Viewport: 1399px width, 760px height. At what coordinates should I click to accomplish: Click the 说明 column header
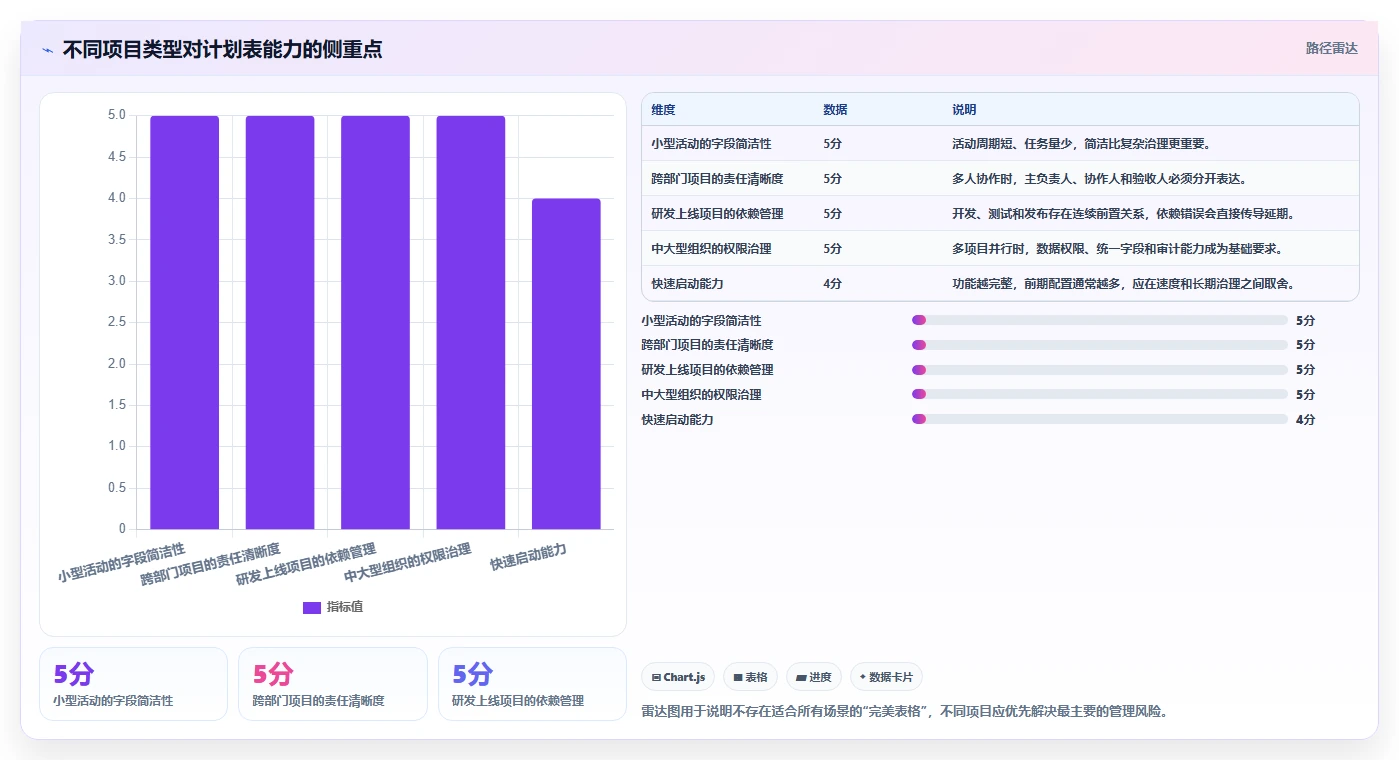pos(964,110)
